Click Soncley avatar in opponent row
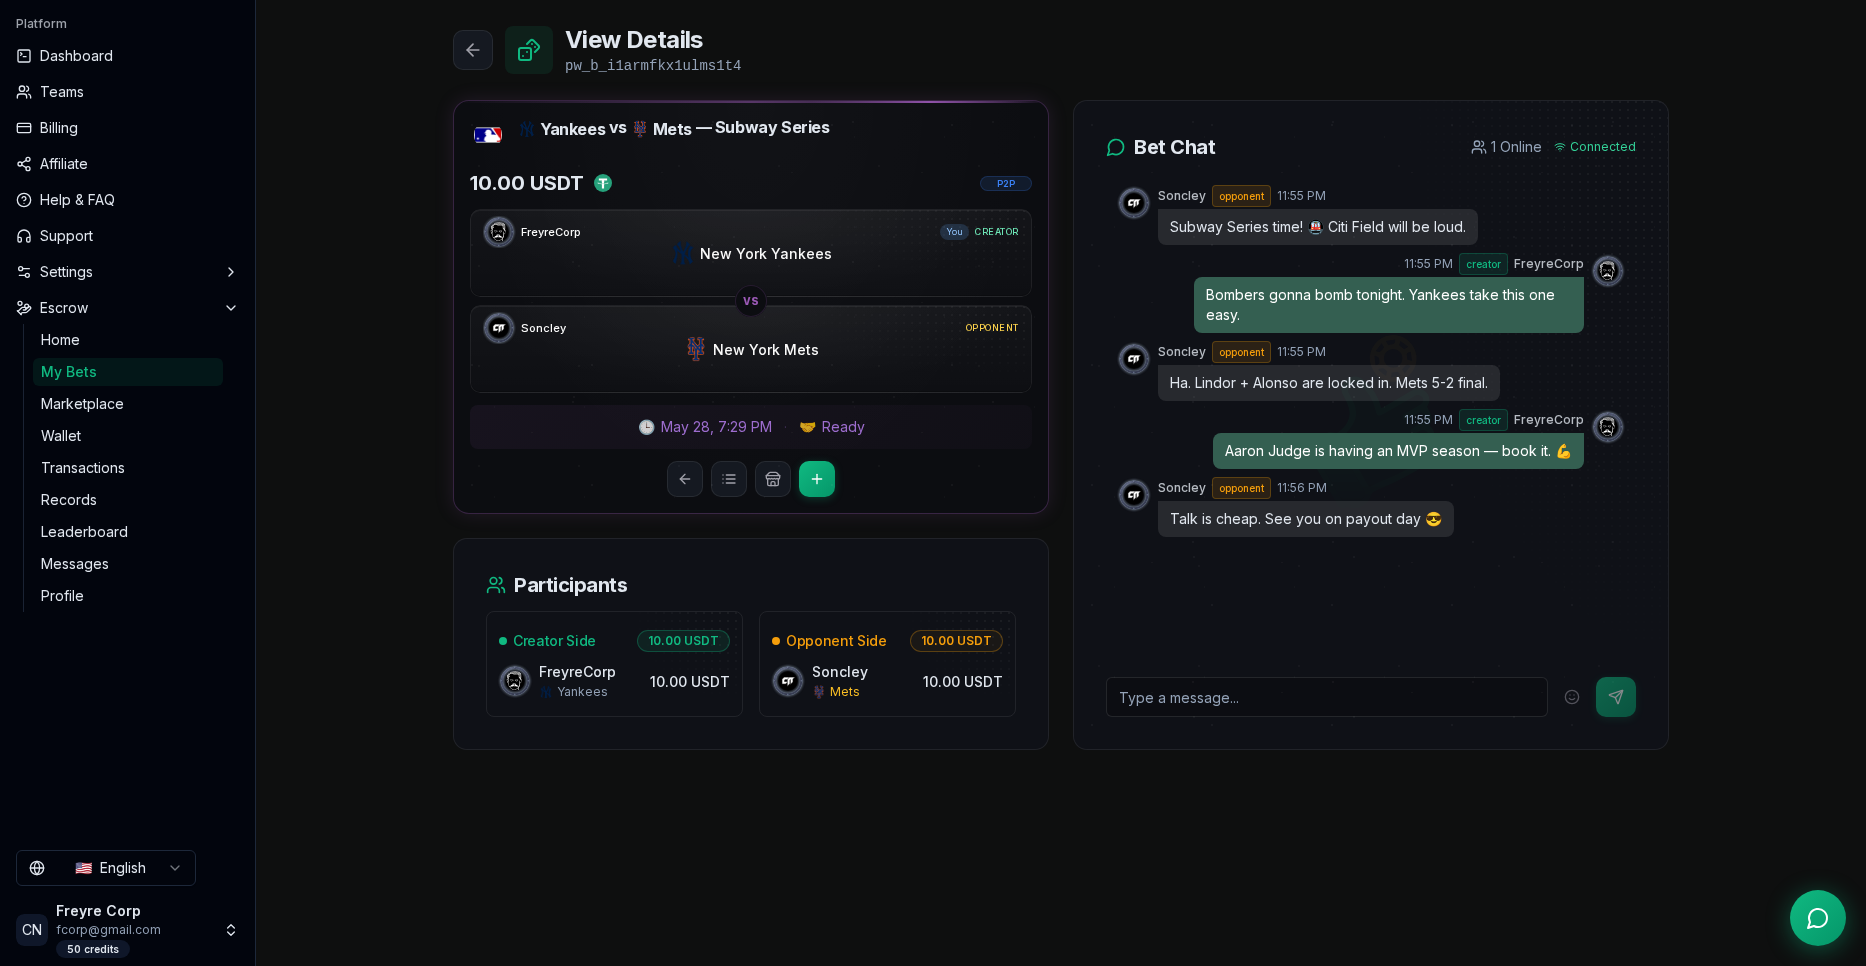The image size is (1866, 966). [x=499, y=328]
